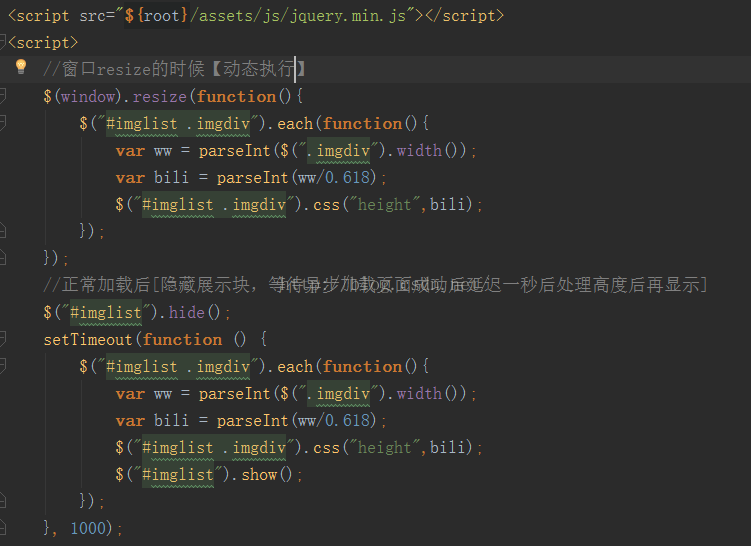
Task: Click the 'hide' method on #imglist
Action: pyautogui.click(x=186, y=312)
